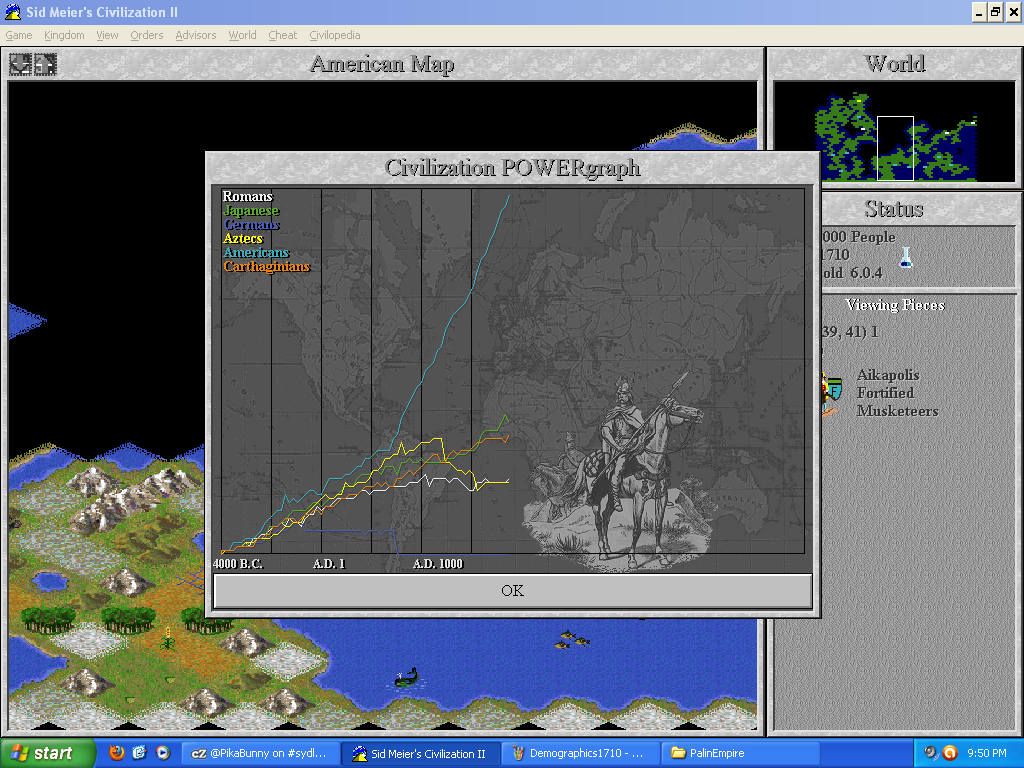1024x768 pixels.
Task: Click the 4000 B.C. axis label
Action: (x=238, y=564)
